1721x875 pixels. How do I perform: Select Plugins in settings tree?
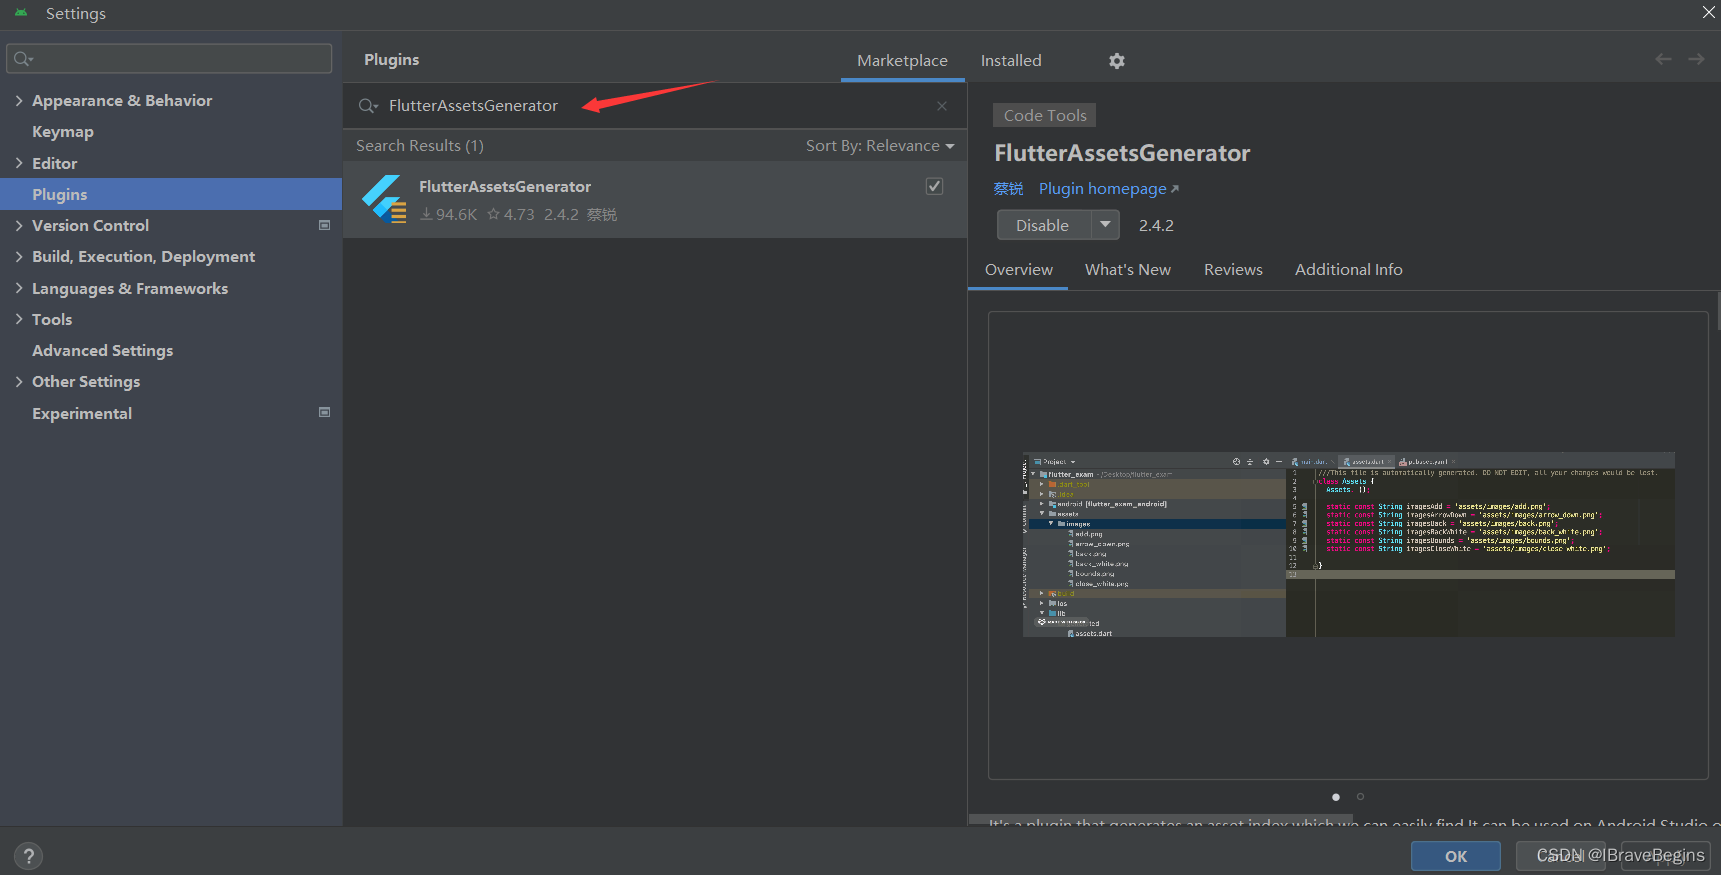pos(170,194)
